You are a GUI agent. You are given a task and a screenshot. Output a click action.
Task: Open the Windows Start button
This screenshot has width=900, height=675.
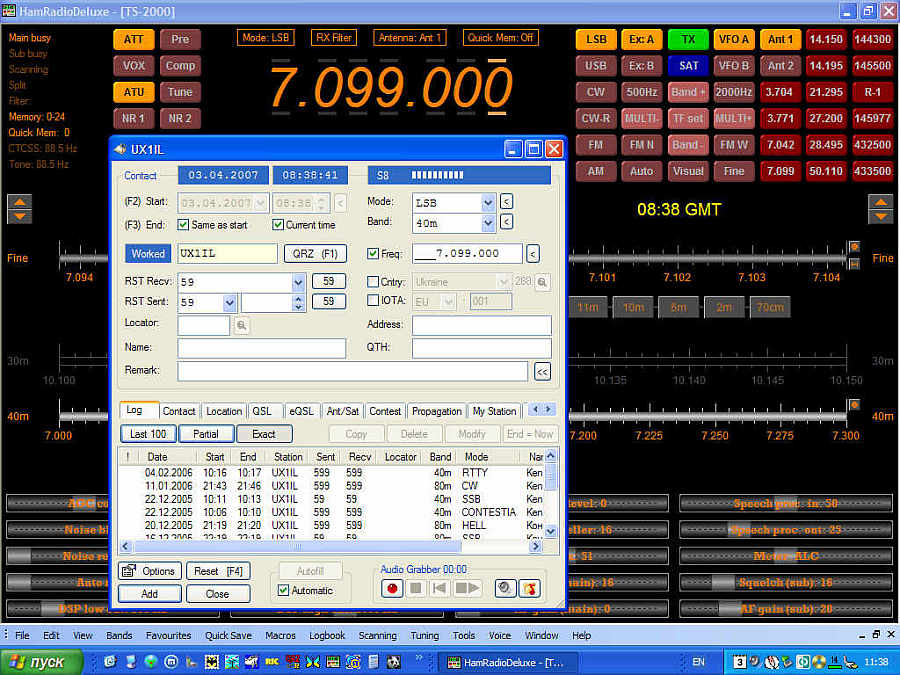point(41,662)
